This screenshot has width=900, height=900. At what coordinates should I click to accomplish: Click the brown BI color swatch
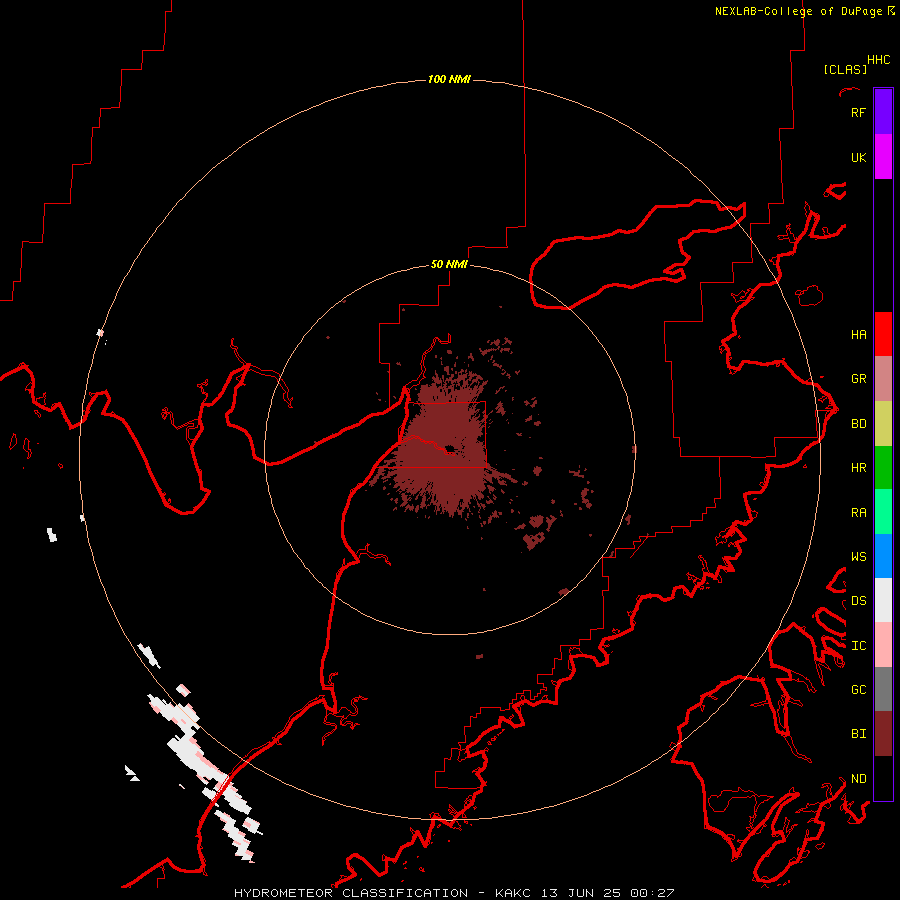[883, 734]
